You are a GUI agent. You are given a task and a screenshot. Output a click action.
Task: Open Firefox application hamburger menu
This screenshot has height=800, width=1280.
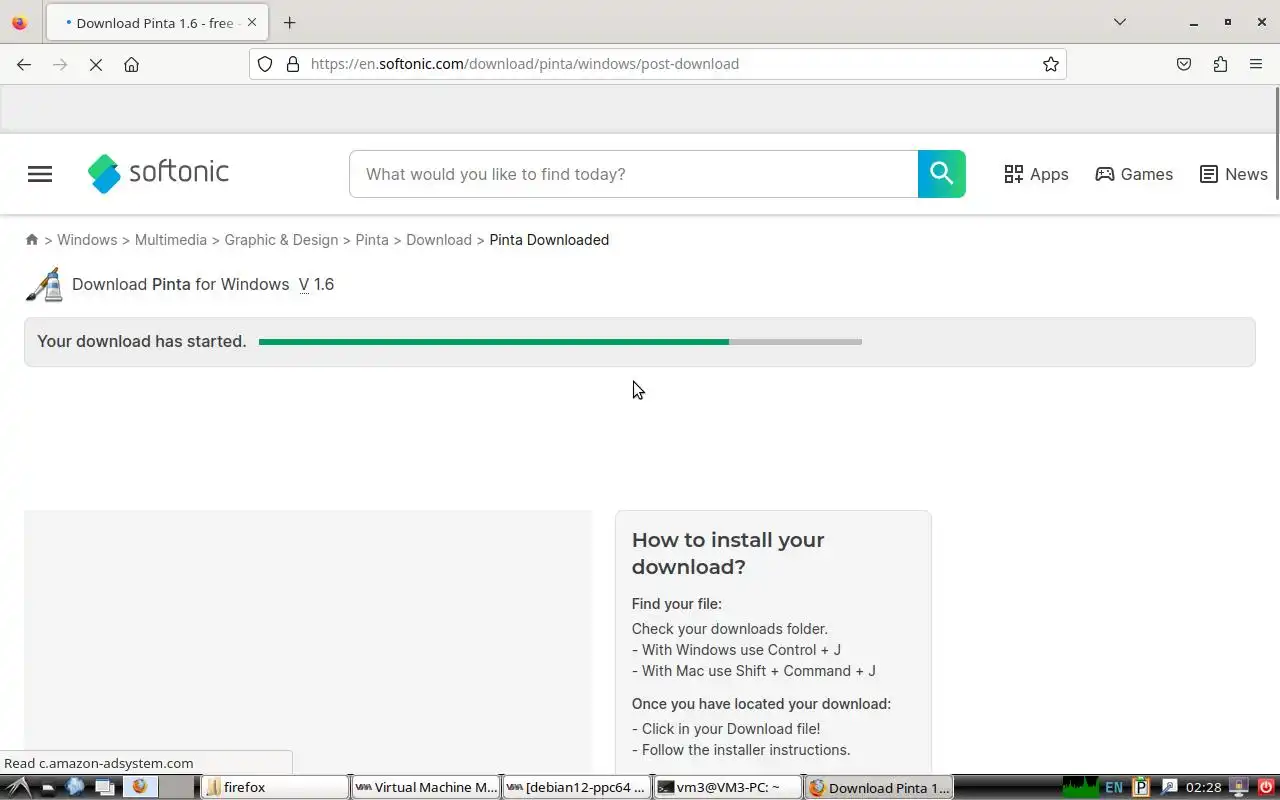(x=1256, y=64)
